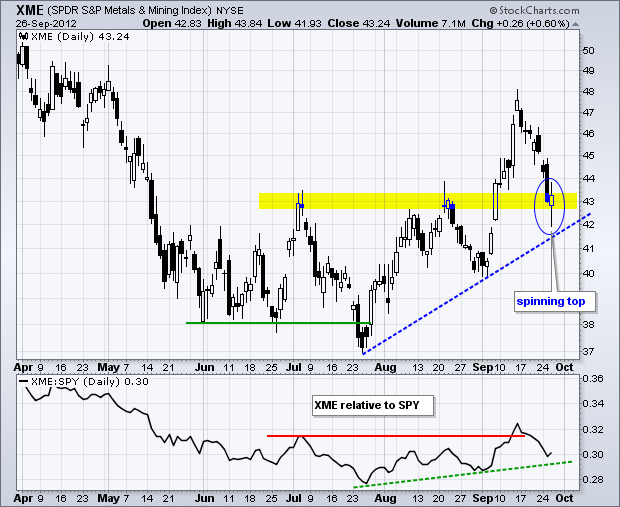Click the High 43.84 value
The height and width of the screenshot is (507, 620).
[x=234, y=23]
